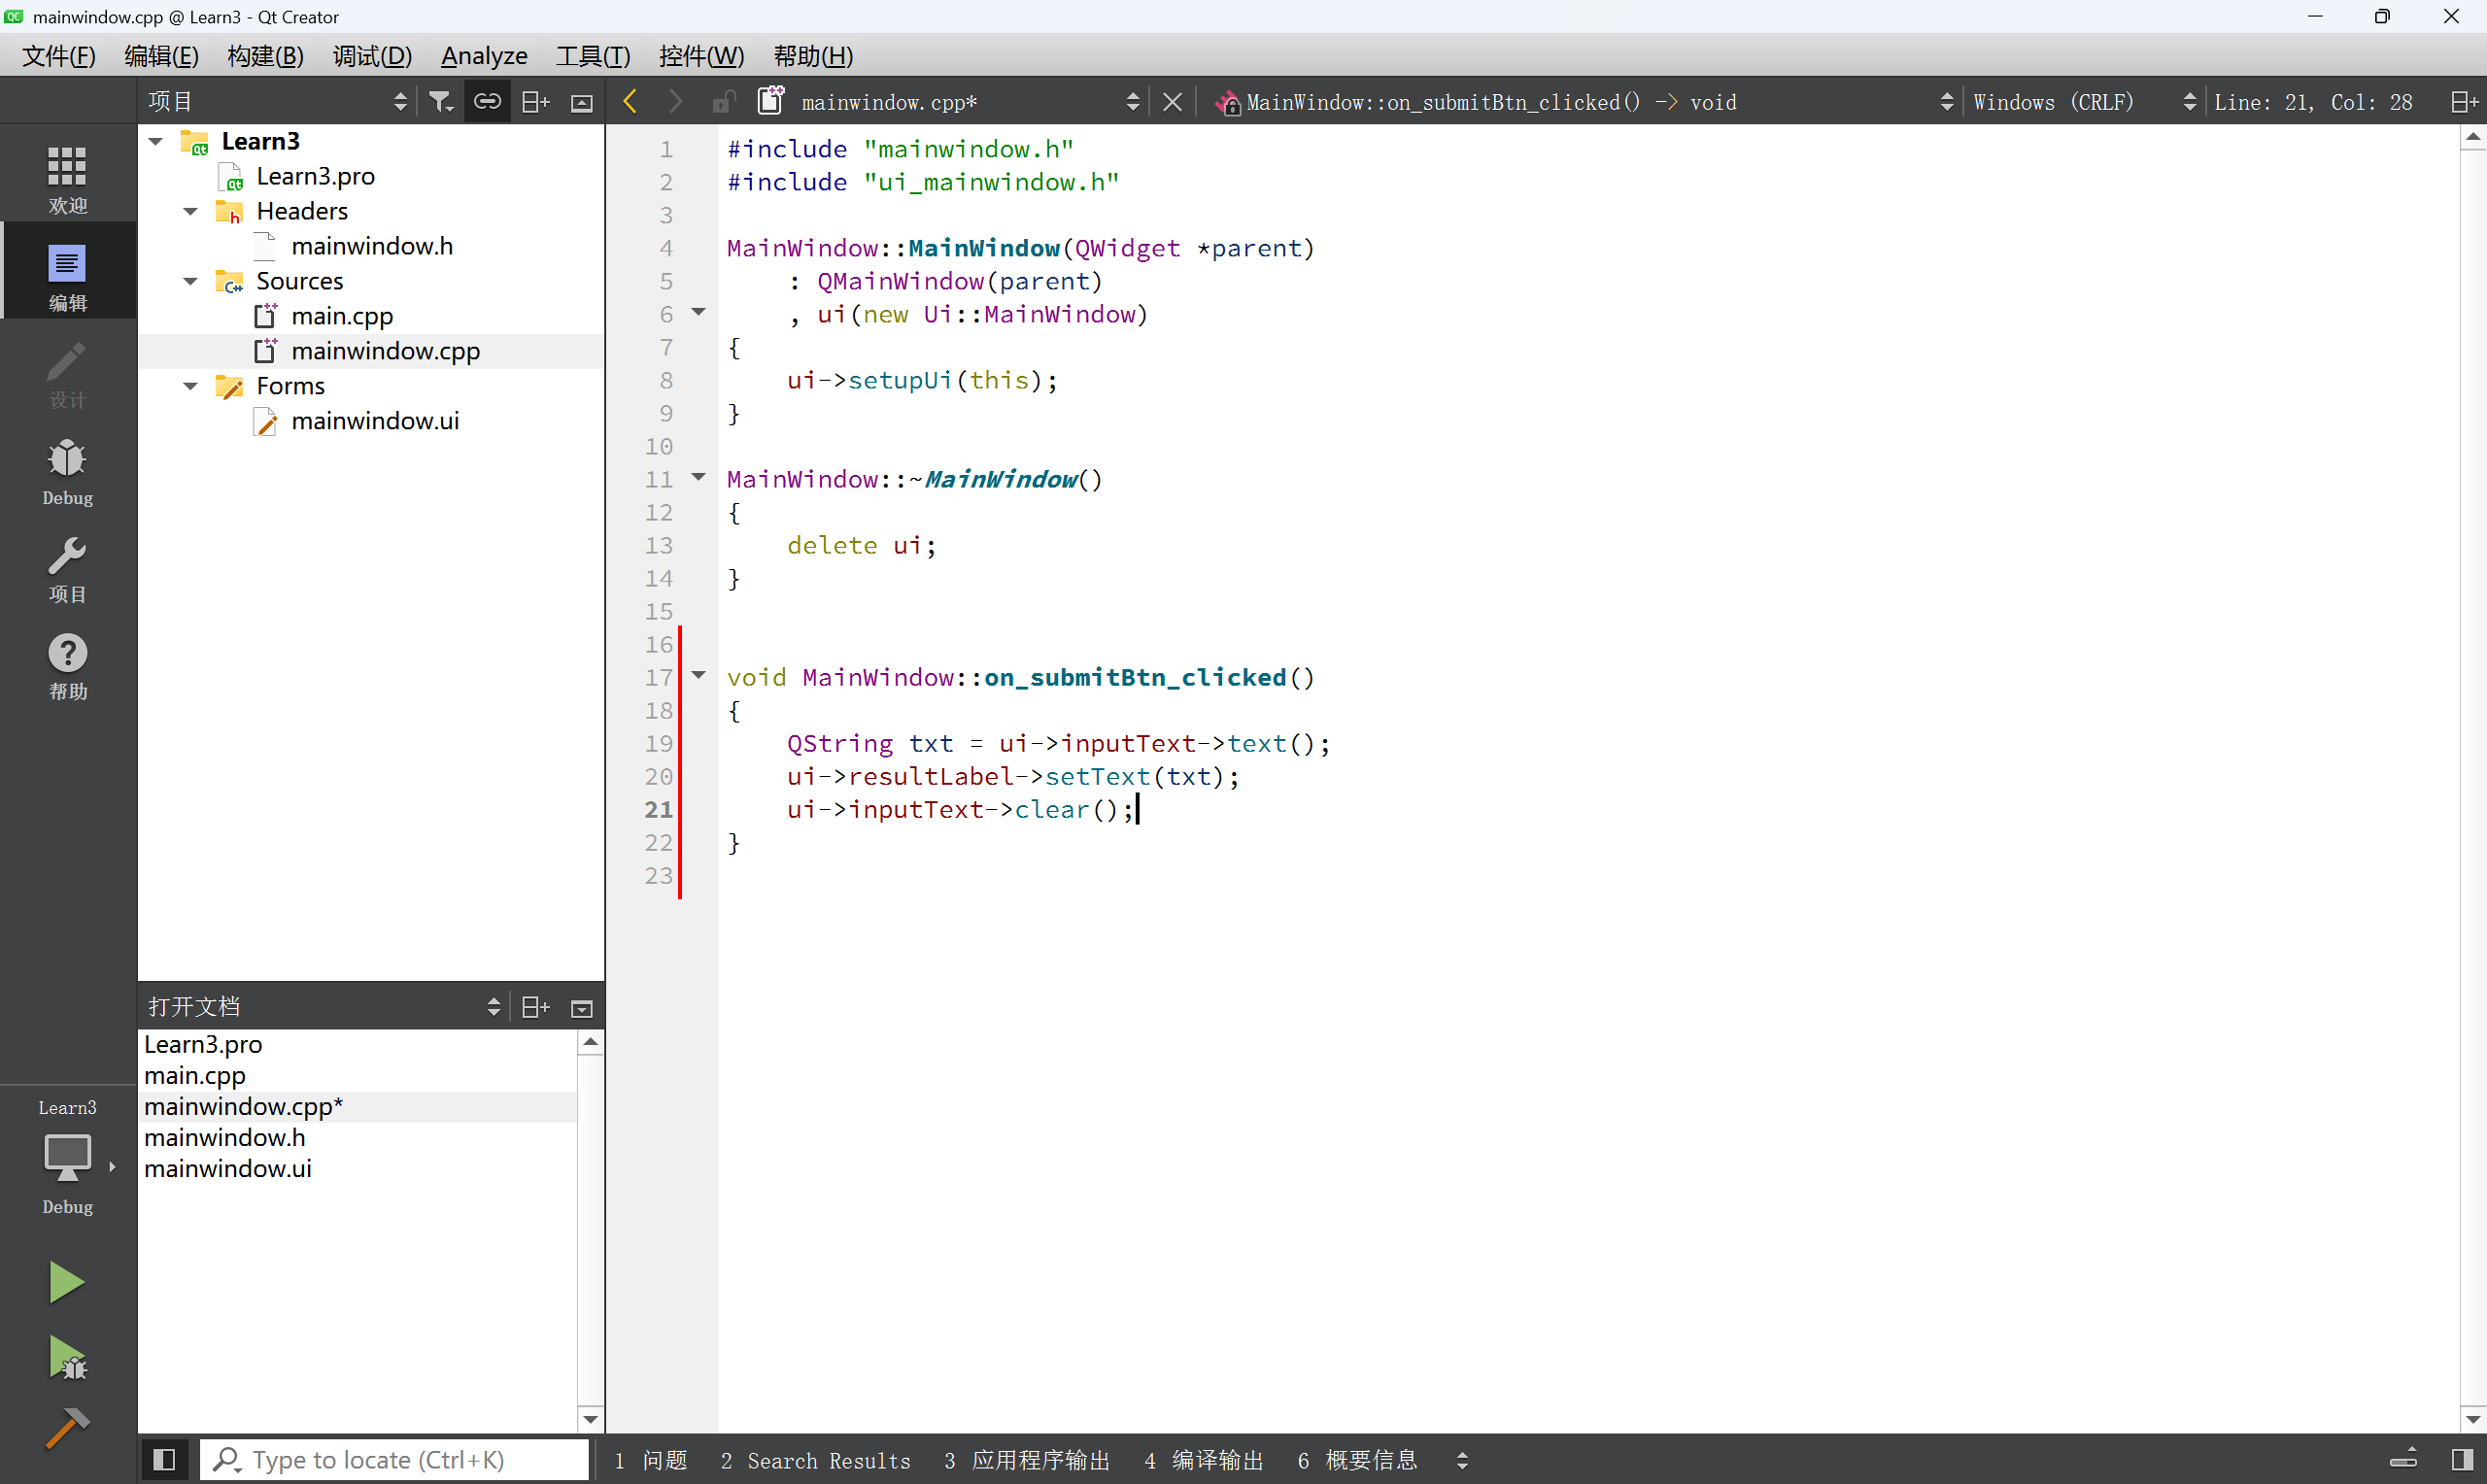Show the 应用程序输出 pane
The height and width of the screenshot is (1484, 2487).
[1027, 1461]
